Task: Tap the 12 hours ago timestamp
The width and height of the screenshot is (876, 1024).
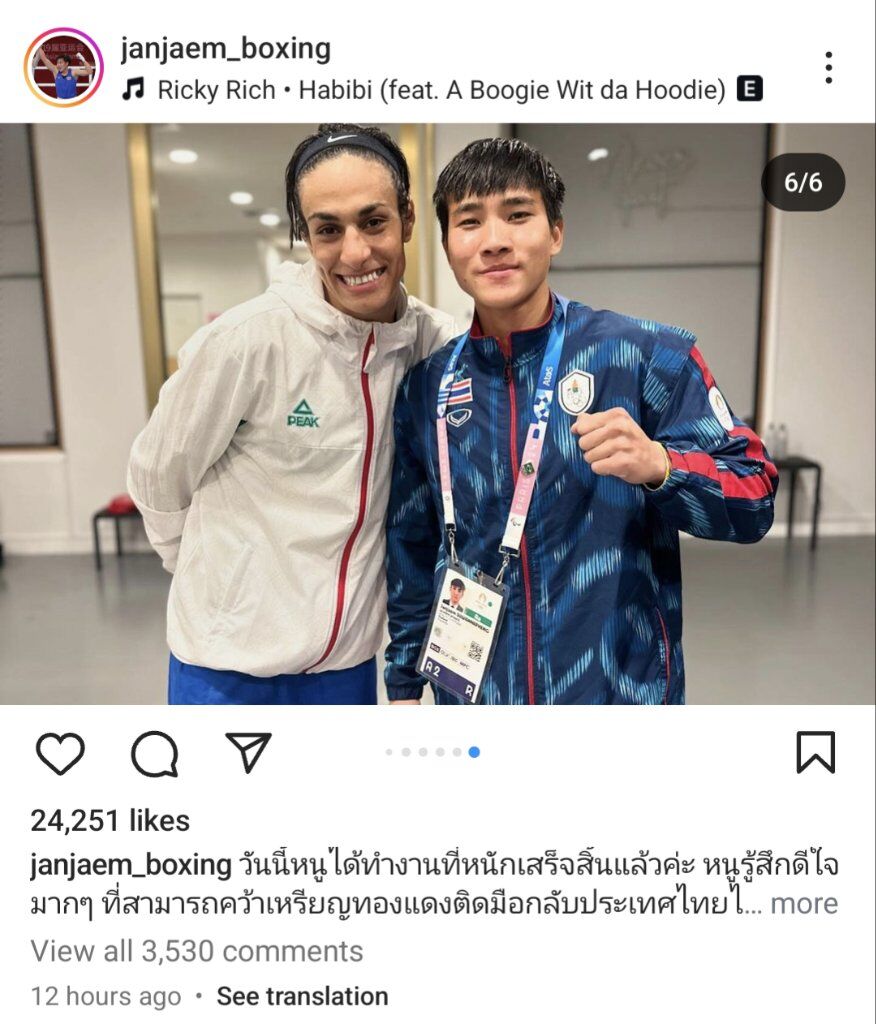Action: click(106, 997)
